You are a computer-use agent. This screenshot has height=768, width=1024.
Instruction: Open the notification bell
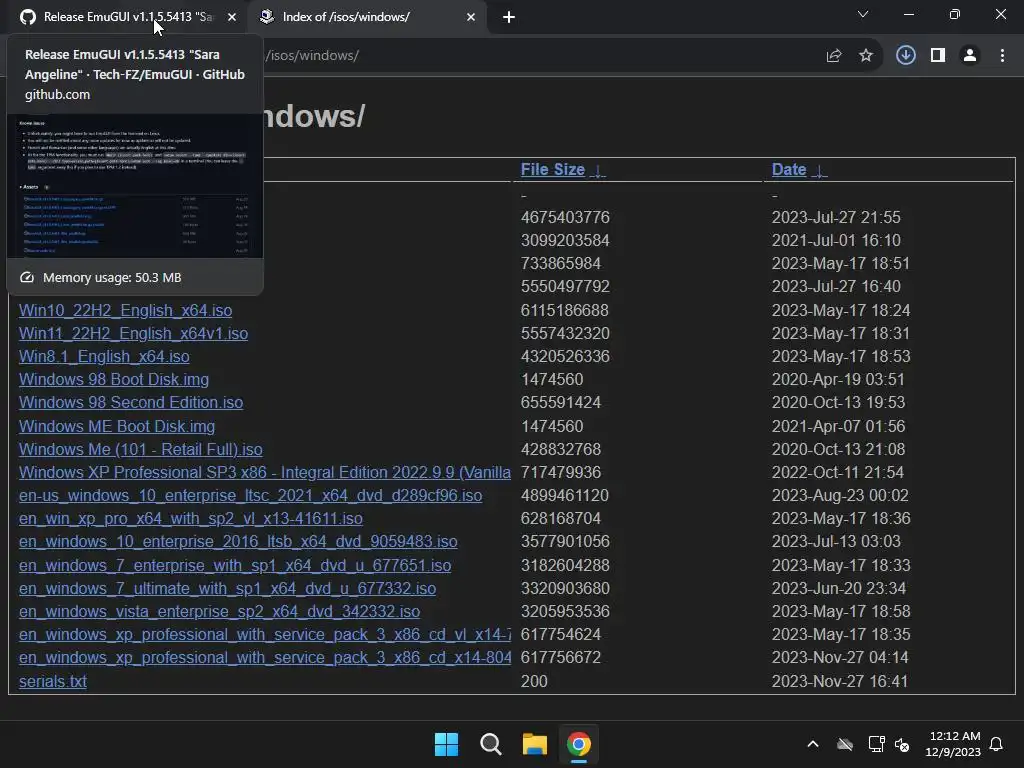click(997, 744)
